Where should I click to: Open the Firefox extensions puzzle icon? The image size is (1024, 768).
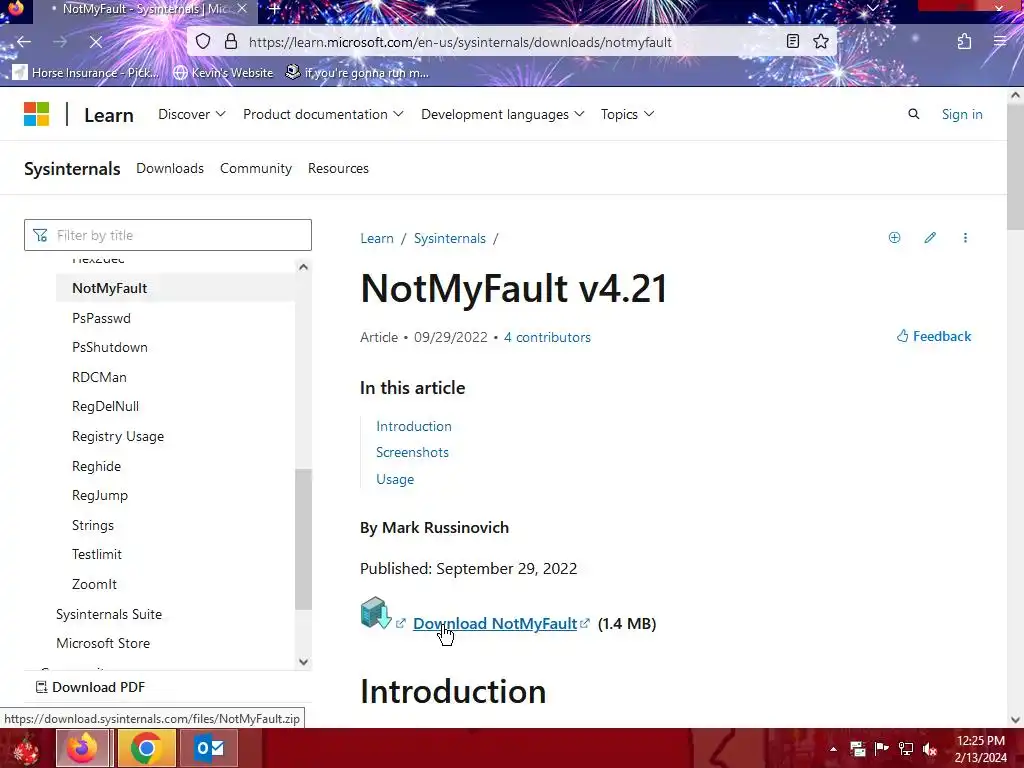point(965,42)
